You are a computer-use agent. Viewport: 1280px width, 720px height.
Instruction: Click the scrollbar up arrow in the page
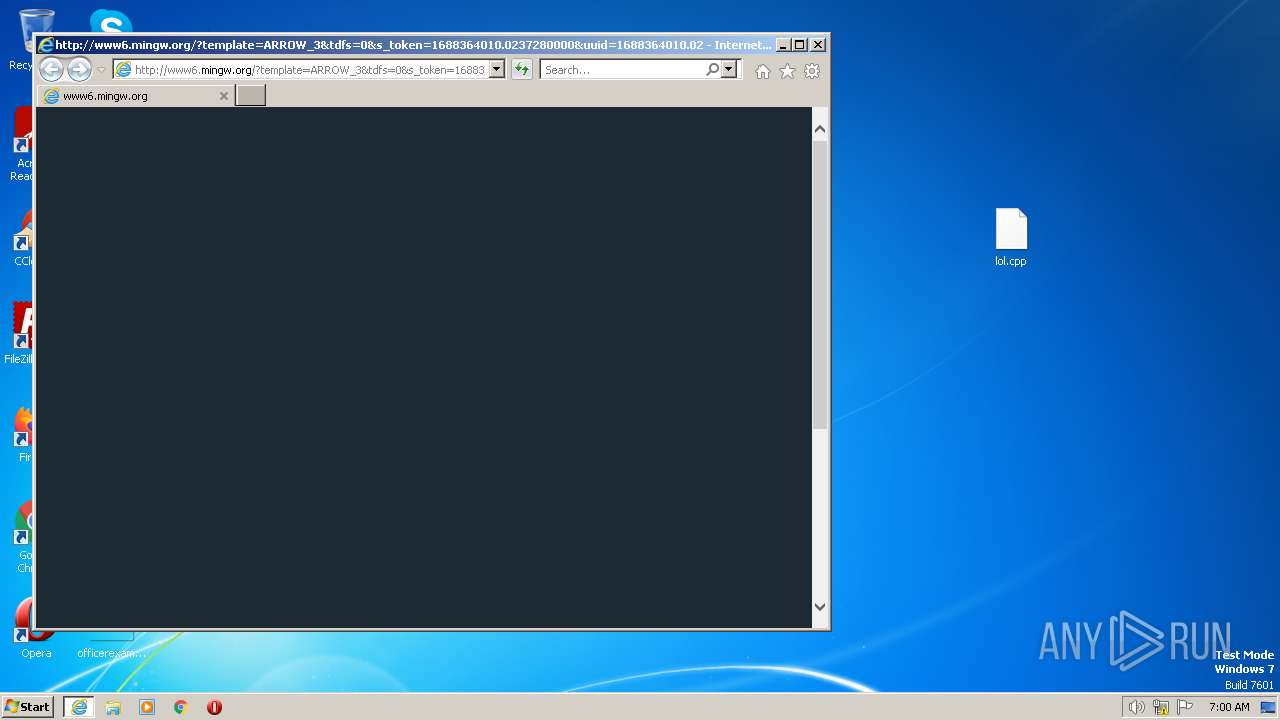tap(820, 129)
